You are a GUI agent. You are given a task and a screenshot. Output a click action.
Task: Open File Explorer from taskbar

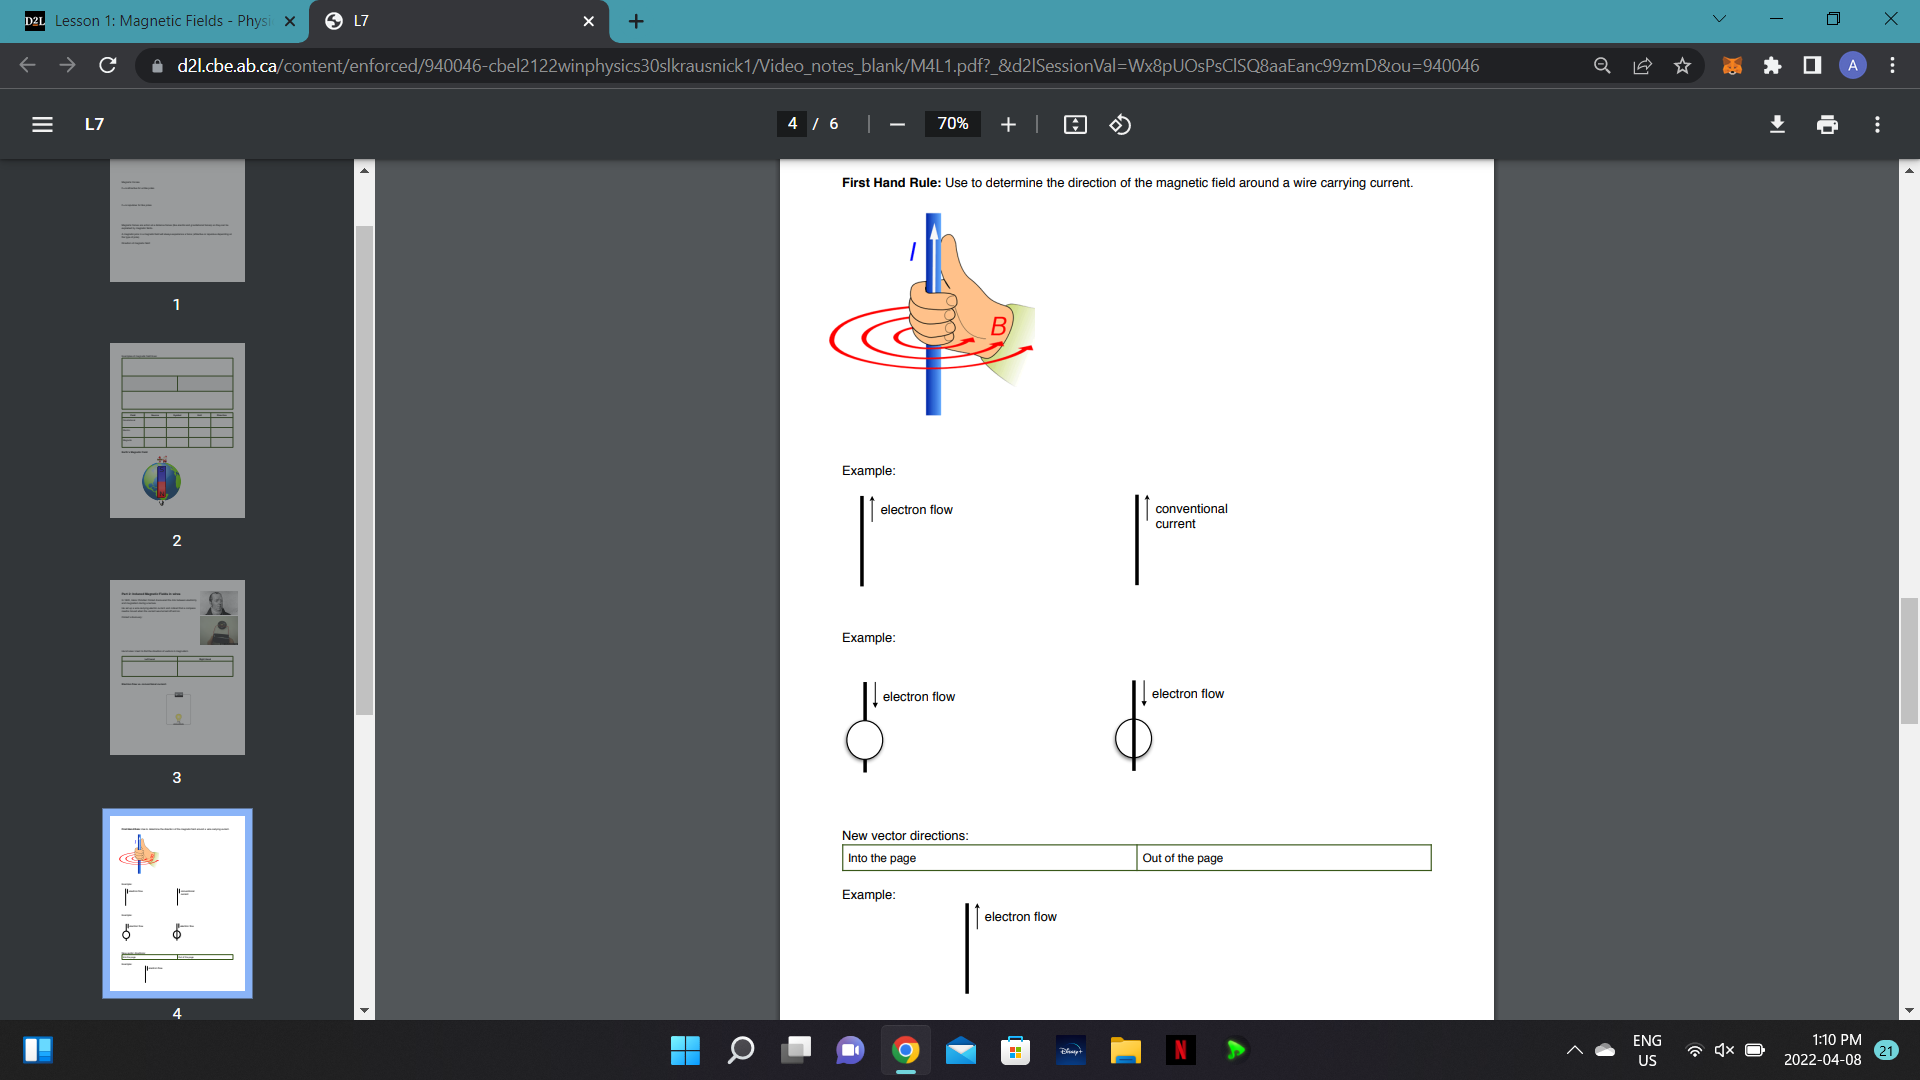(1126, 1050)
